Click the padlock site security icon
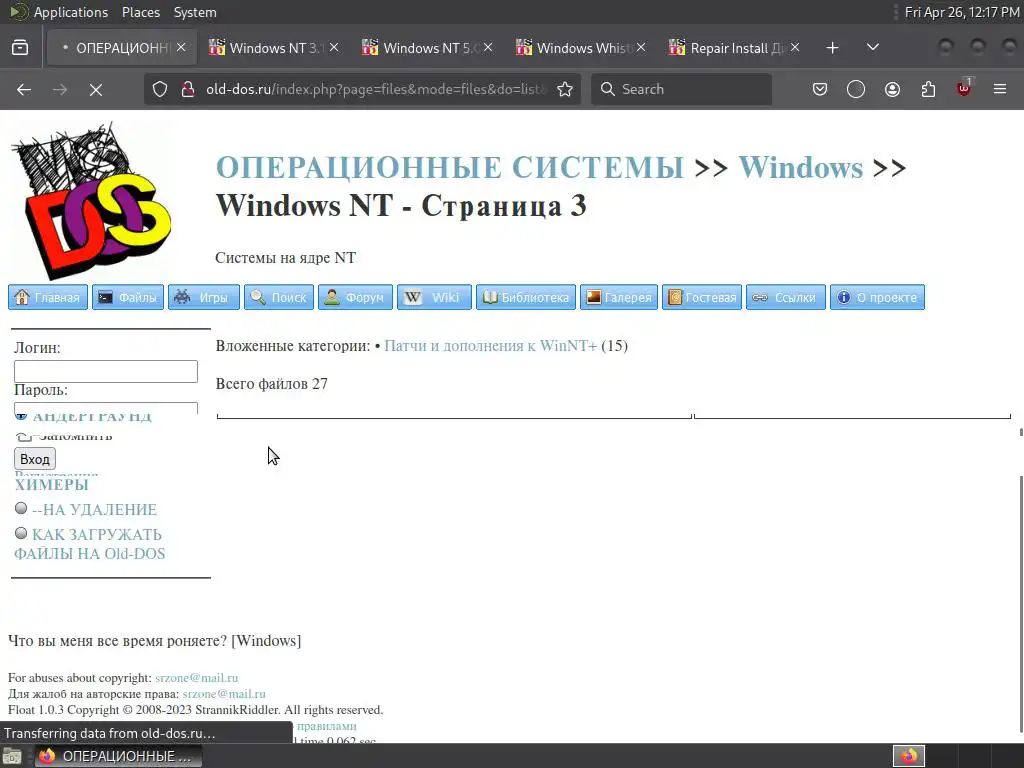Viewport: 1024px width, 768px height. click(x=188, y=89)
